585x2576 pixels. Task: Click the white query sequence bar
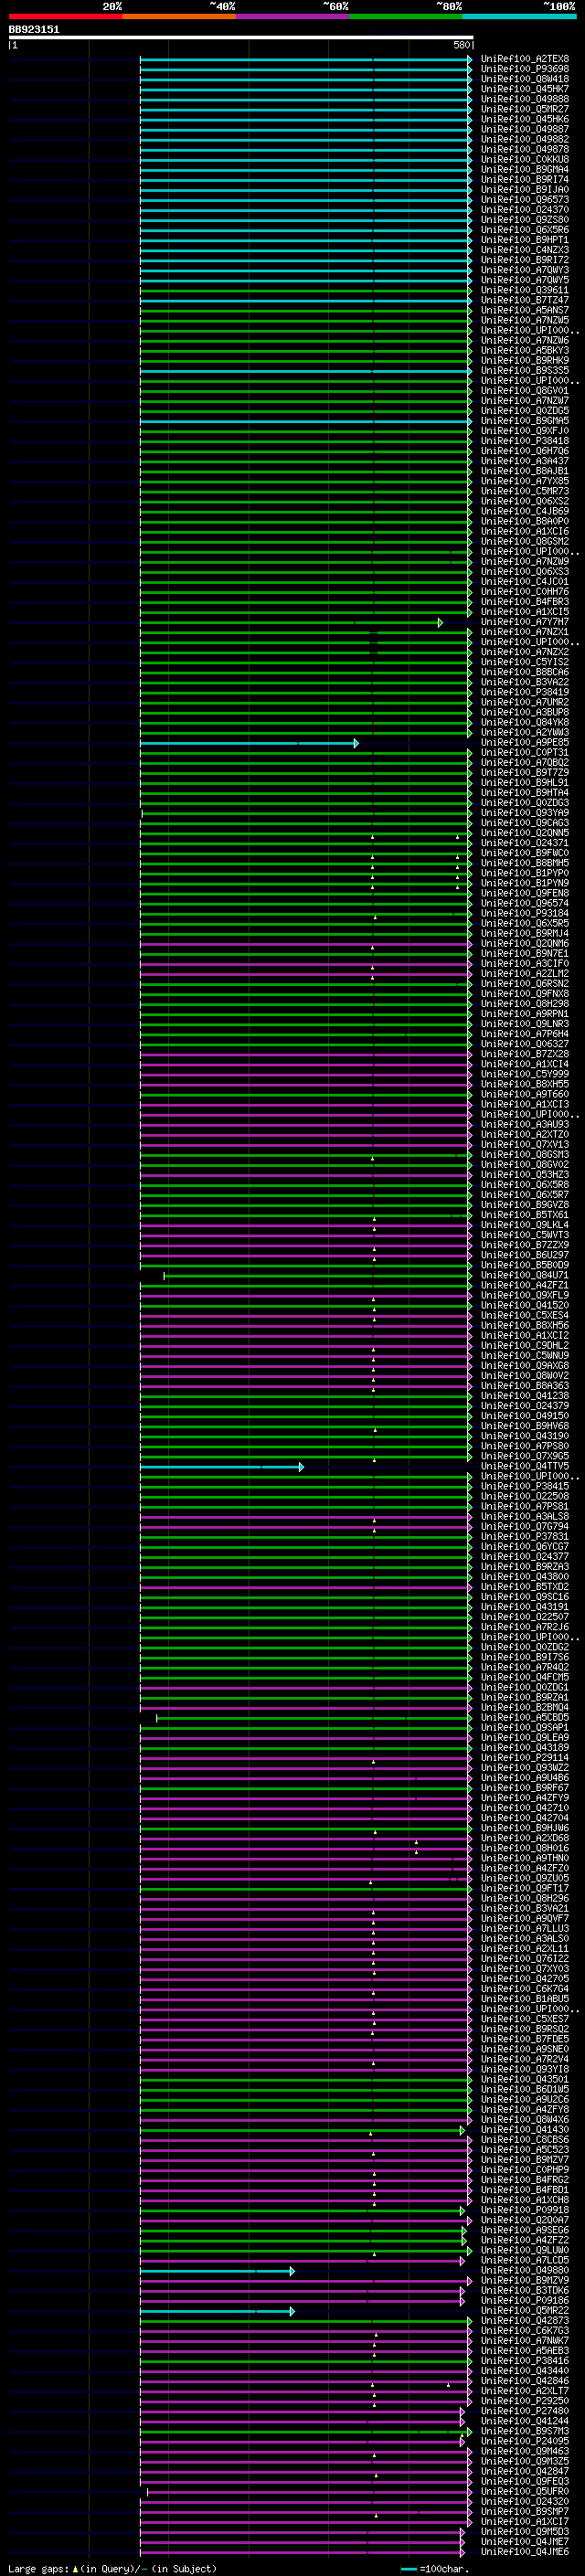pos(241,37)
